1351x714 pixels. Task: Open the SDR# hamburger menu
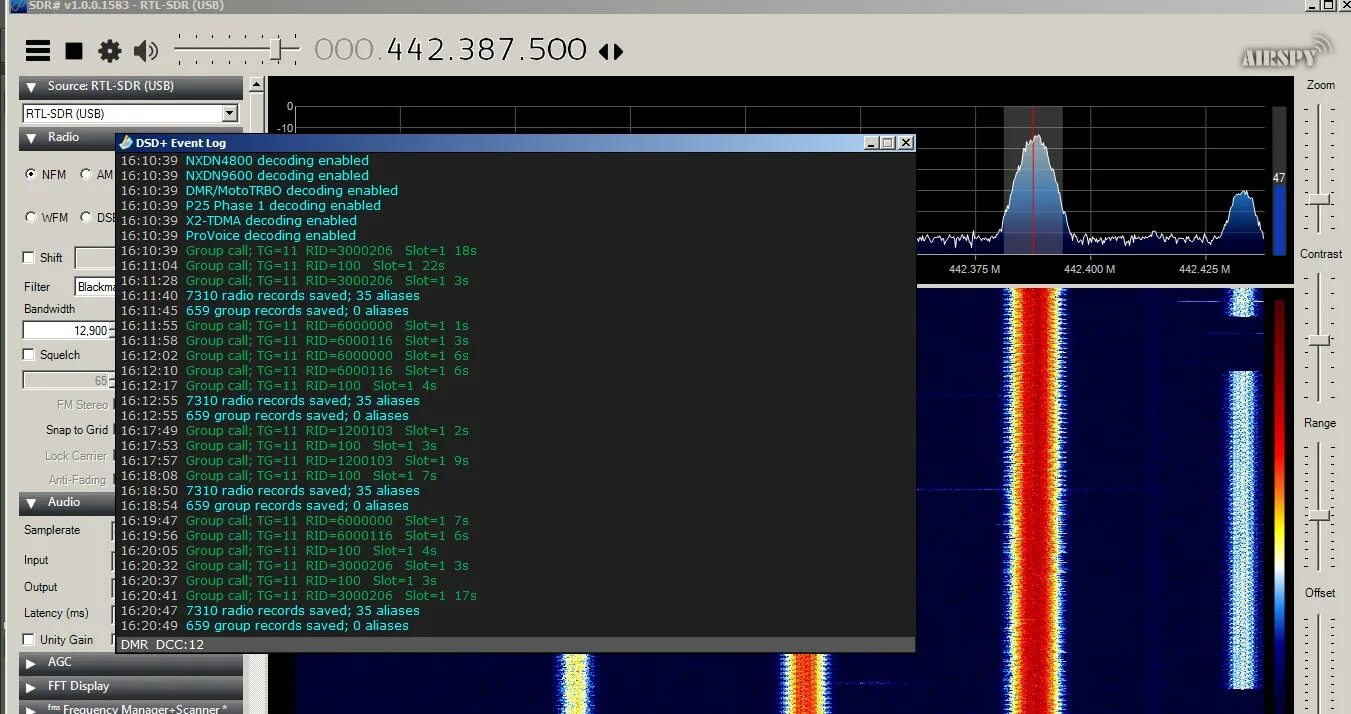tap(38, 50)
